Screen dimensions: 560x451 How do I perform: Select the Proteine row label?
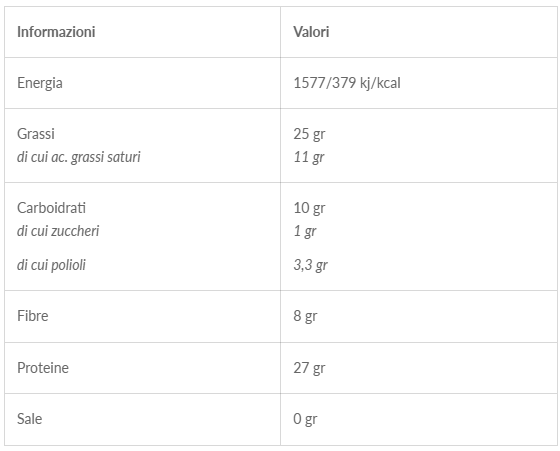43,368
